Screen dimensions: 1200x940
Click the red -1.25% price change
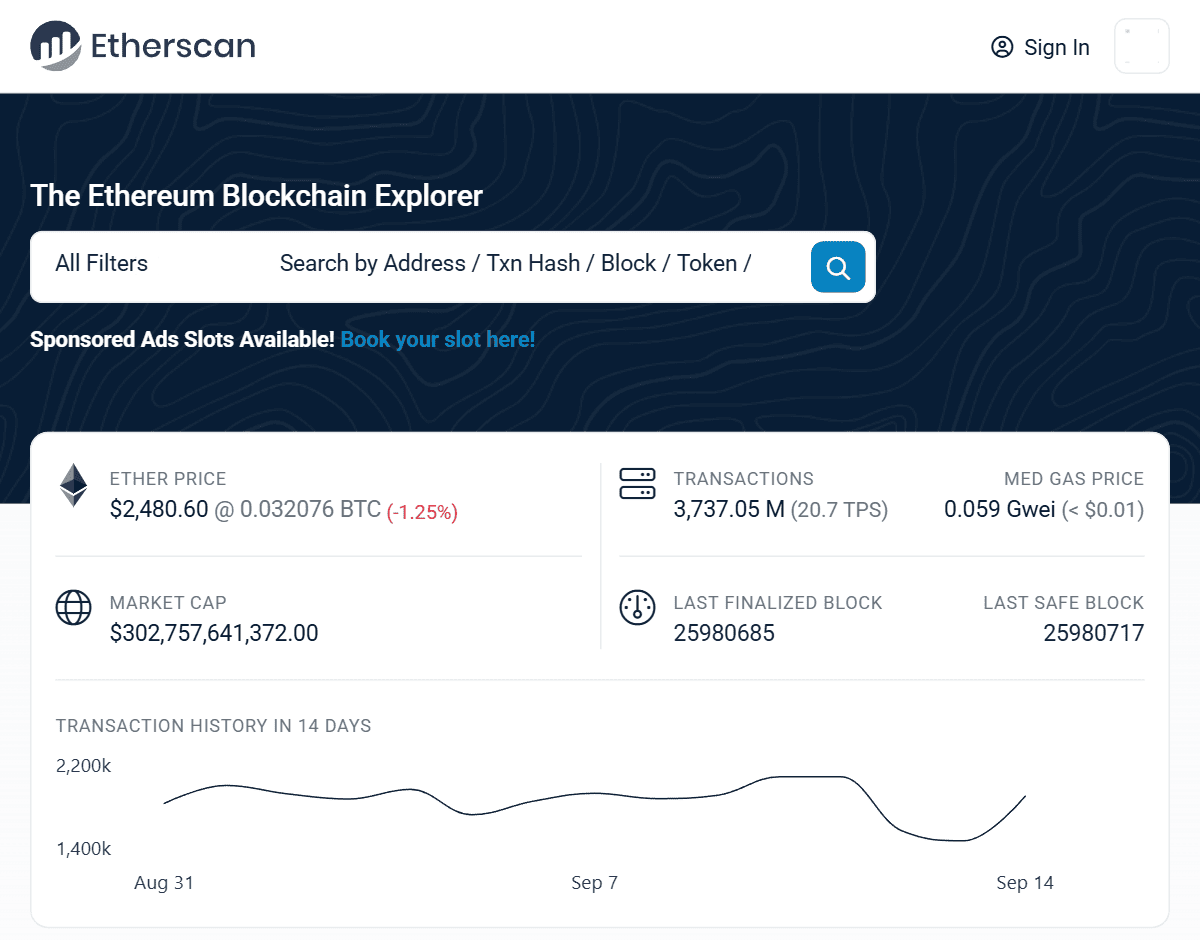(422, 512)
